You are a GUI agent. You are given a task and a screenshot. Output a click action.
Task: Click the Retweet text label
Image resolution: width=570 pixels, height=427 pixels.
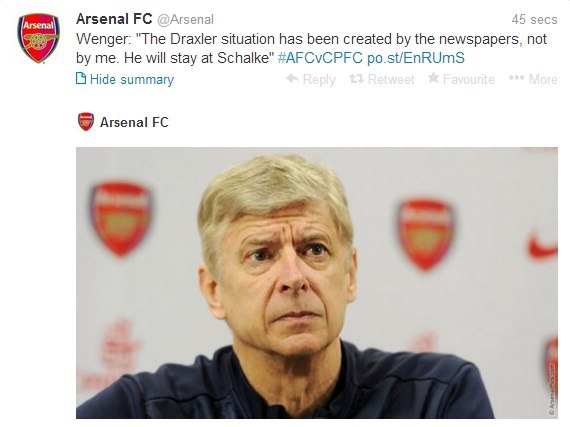(x=391, y=79)
